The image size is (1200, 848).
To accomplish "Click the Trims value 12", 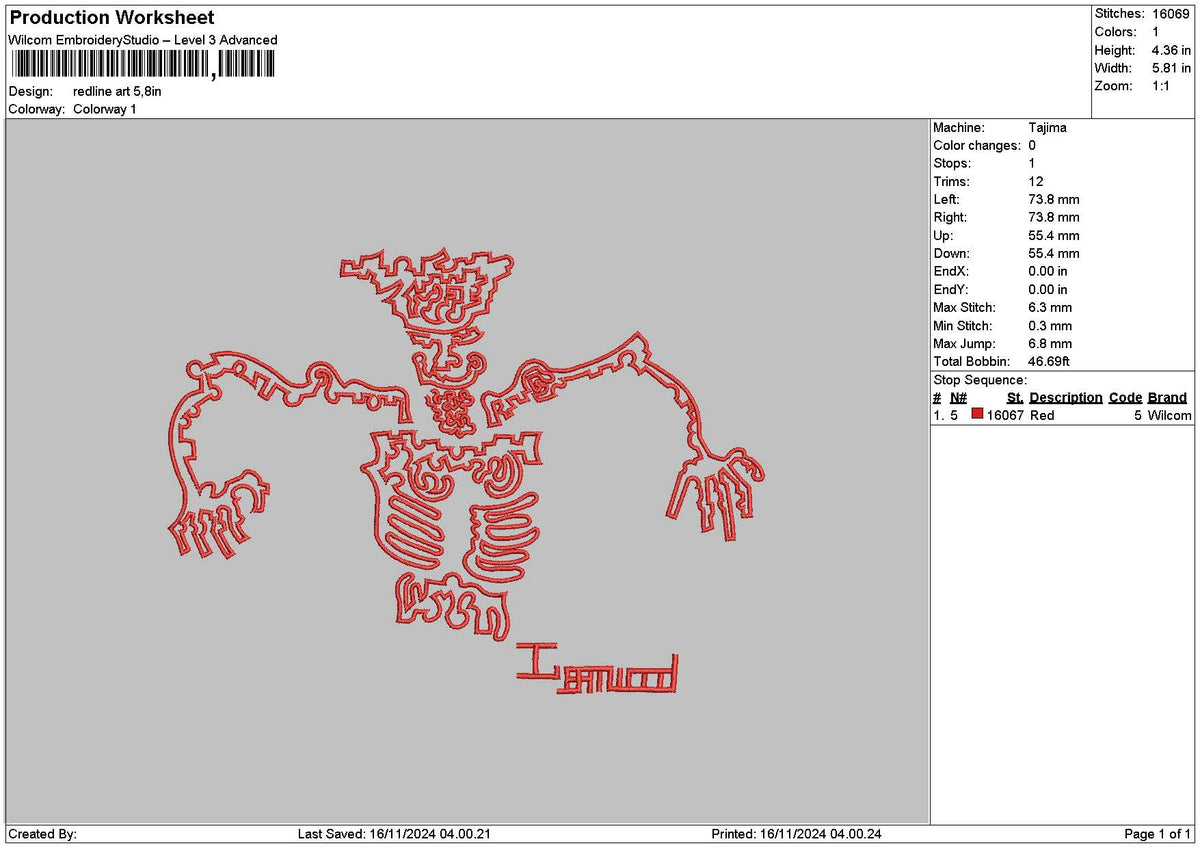I will 1036,182.
